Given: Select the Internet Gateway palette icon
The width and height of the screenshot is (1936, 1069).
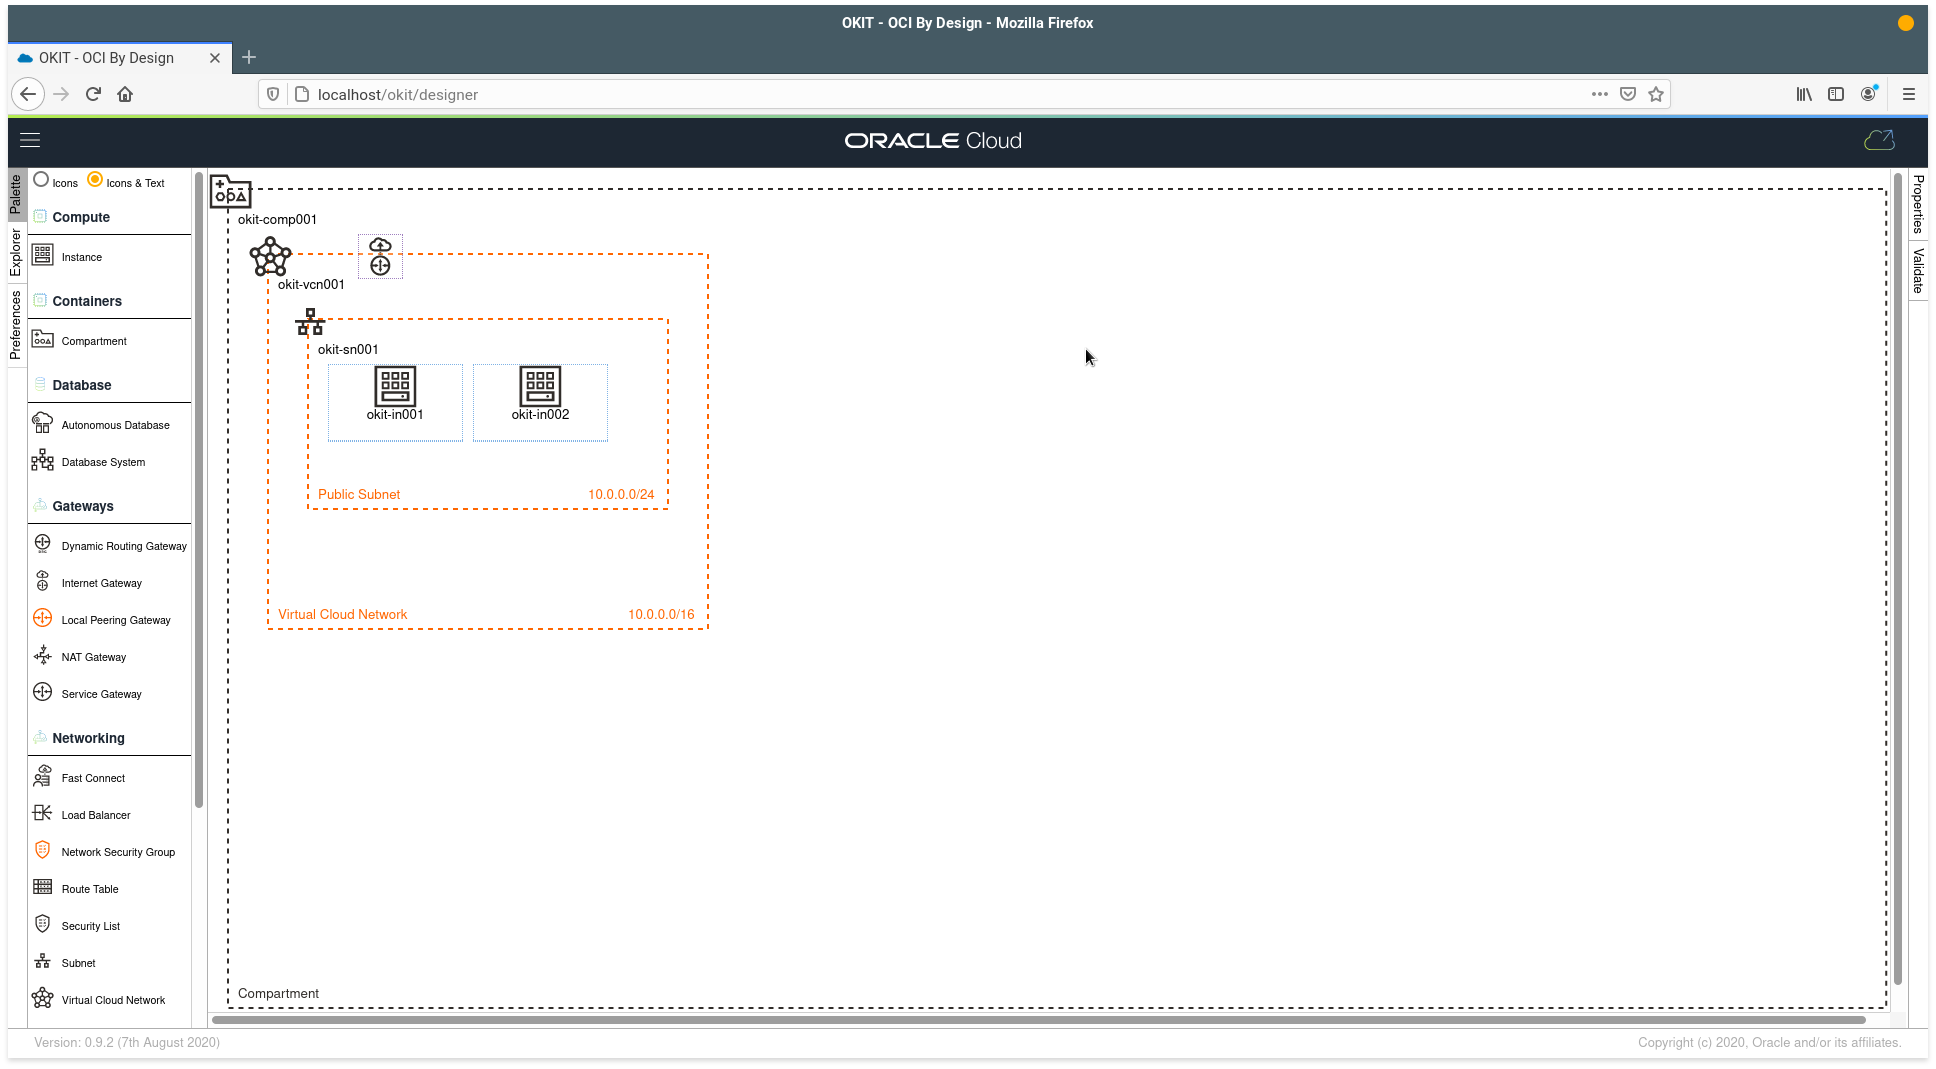Looking at the screenshot, I should pos(42,582).
